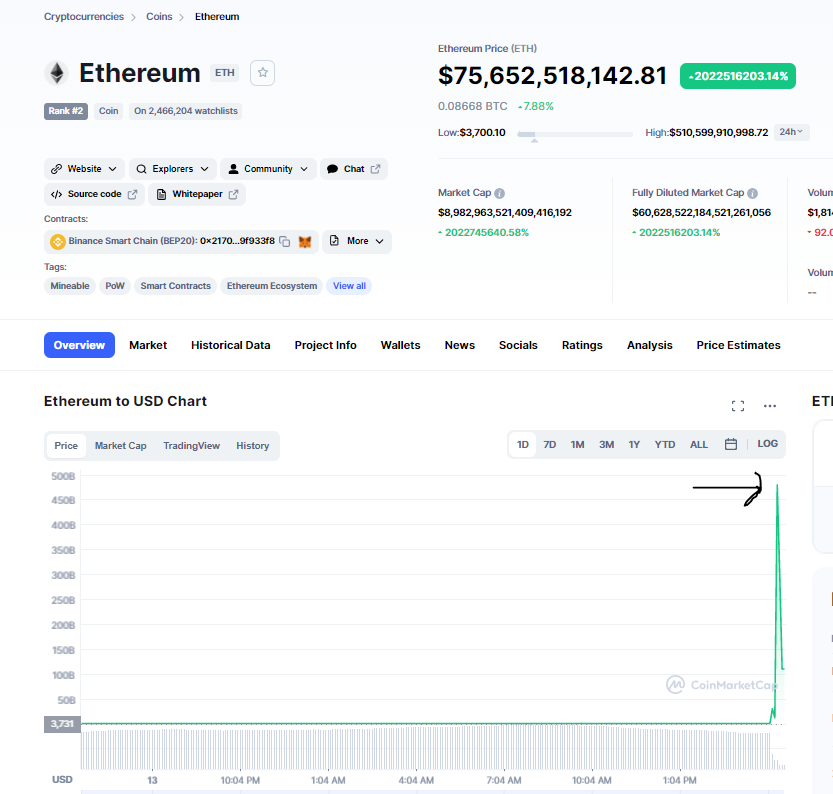Click the Low/High price range slider

tap(574, 134)
